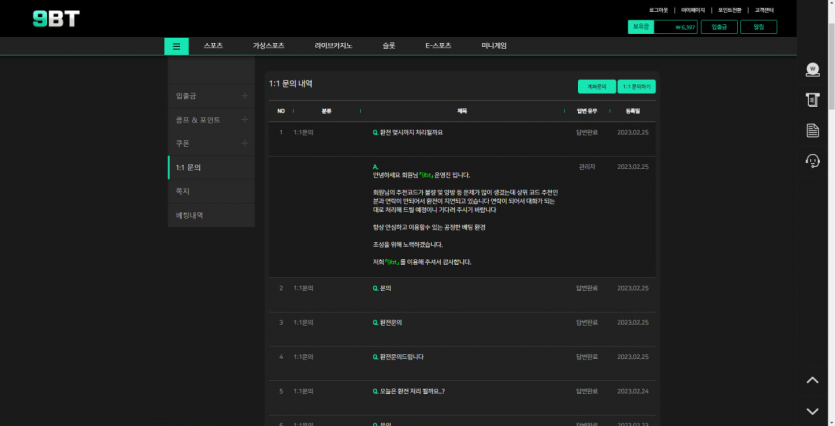Open 베팅내역 in the left sidebar

pos(190,215)
